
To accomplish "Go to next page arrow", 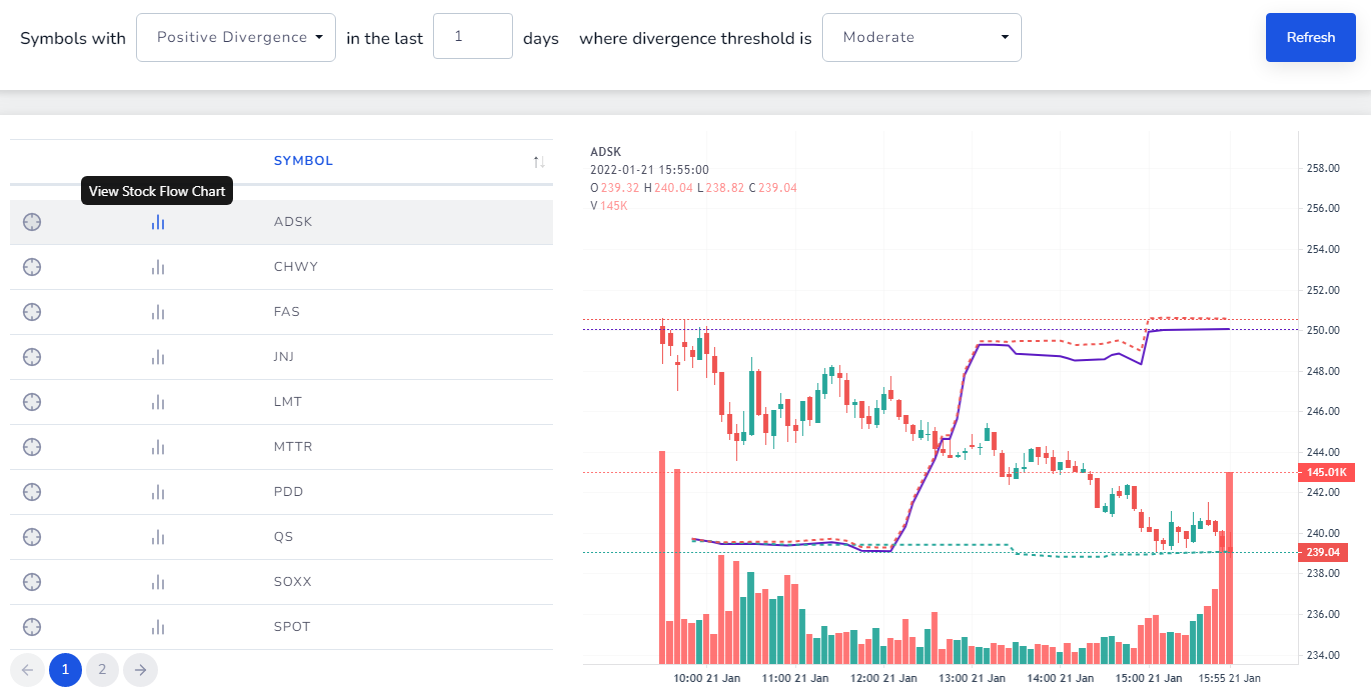I will (141, 670).
